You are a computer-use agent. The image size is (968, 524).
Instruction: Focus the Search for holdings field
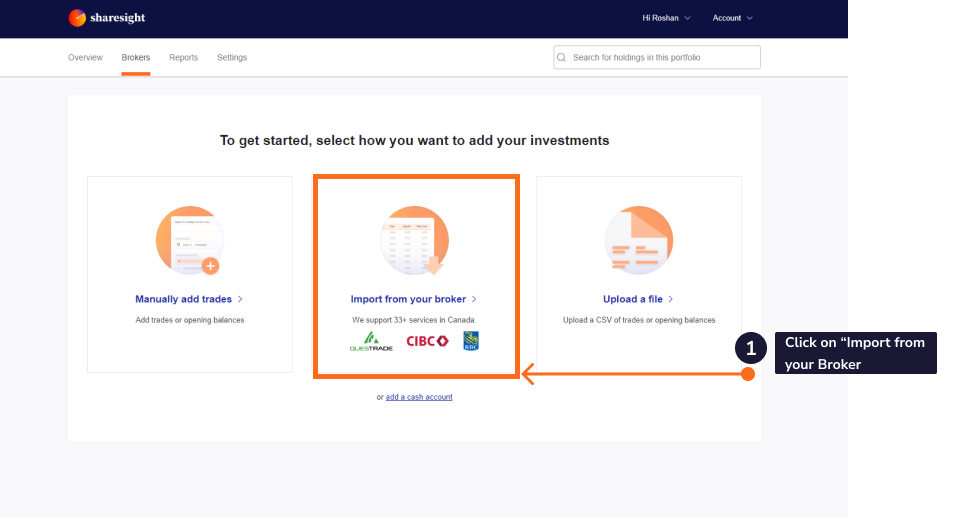coord(657,57)
